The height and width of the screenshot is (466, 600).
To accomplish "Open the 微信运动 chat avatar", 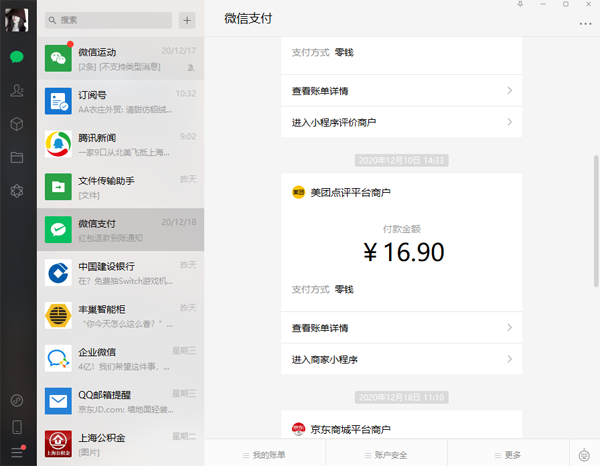I will tap(58, 58).
